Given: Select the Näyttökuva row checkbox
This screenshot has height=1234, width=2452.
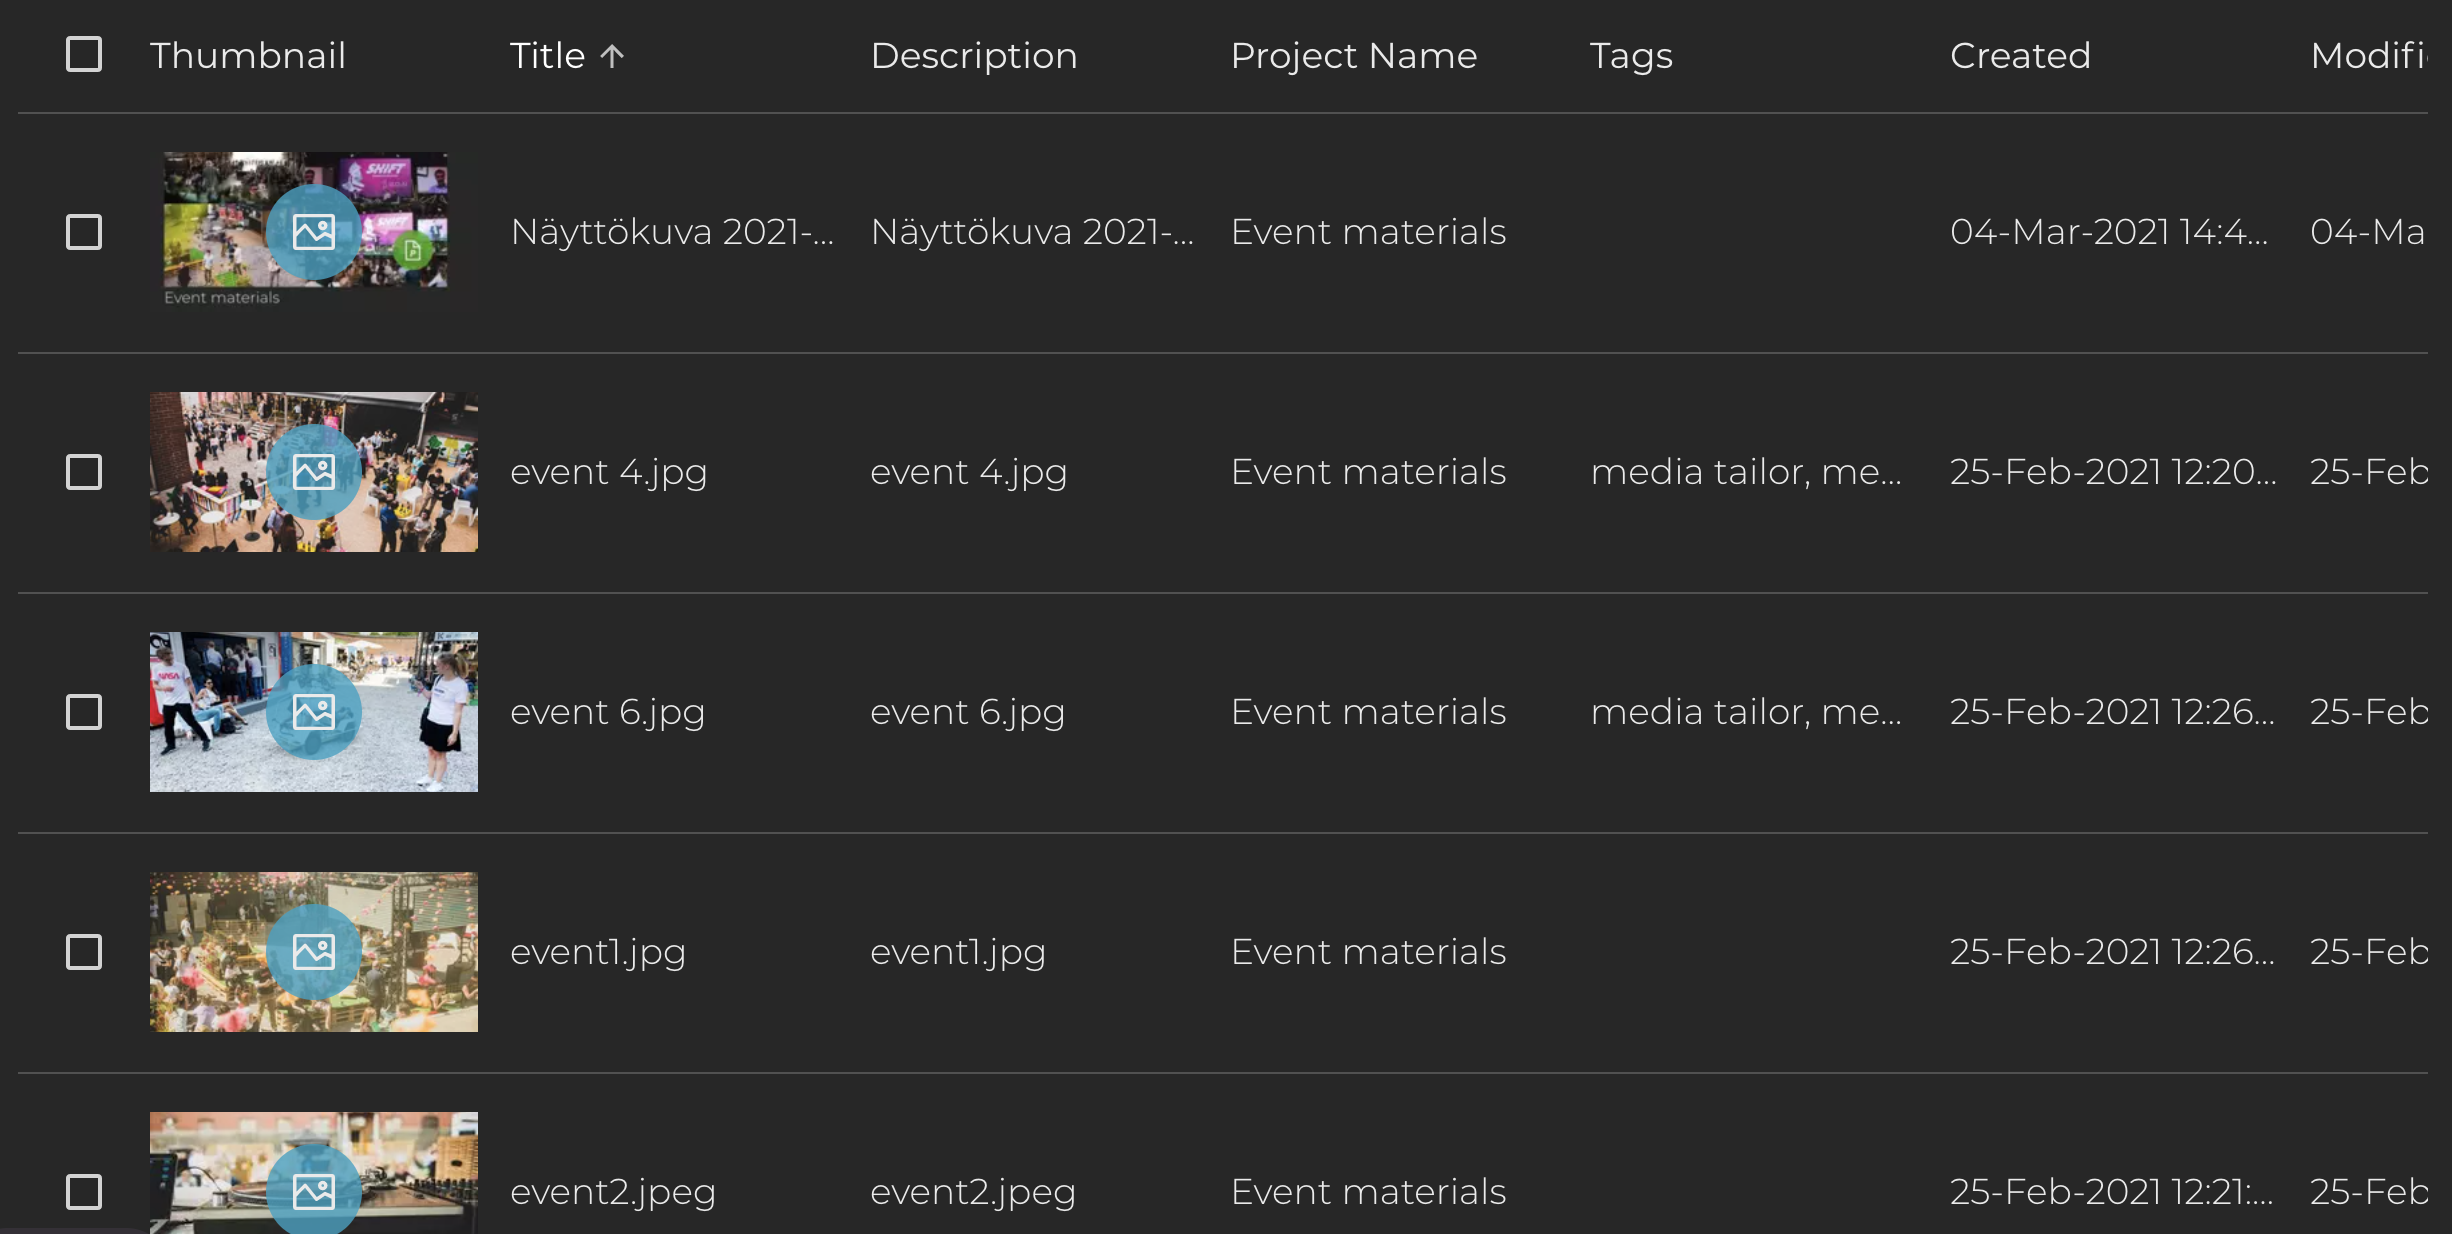Looking at the screenshot, I should (x=84, y=232).
